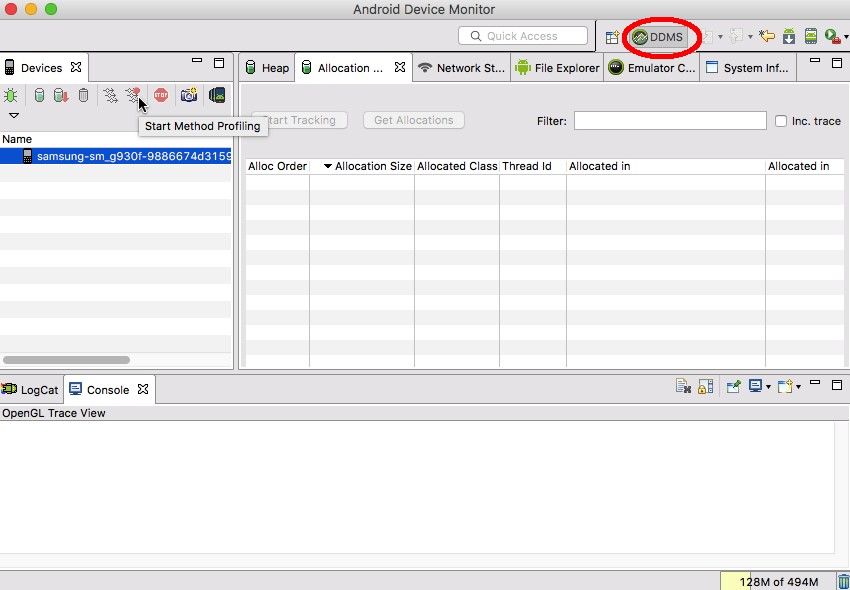Viewport: 850px width, 590px height.
Task: Sort by Allocation Size column header
Action: tap(362, 166)
